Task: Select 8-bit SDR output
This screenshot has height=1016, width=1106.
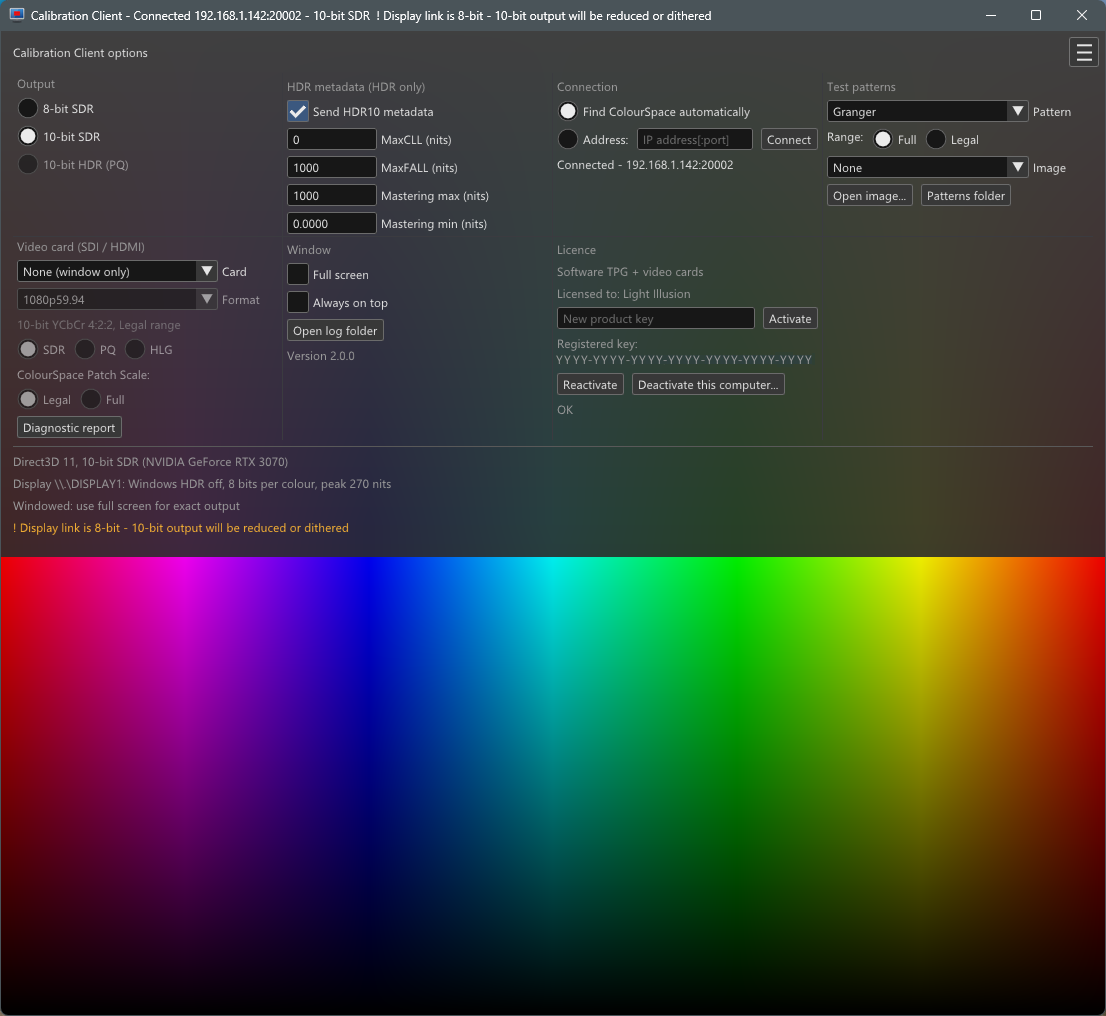Action: pos(28,109)
